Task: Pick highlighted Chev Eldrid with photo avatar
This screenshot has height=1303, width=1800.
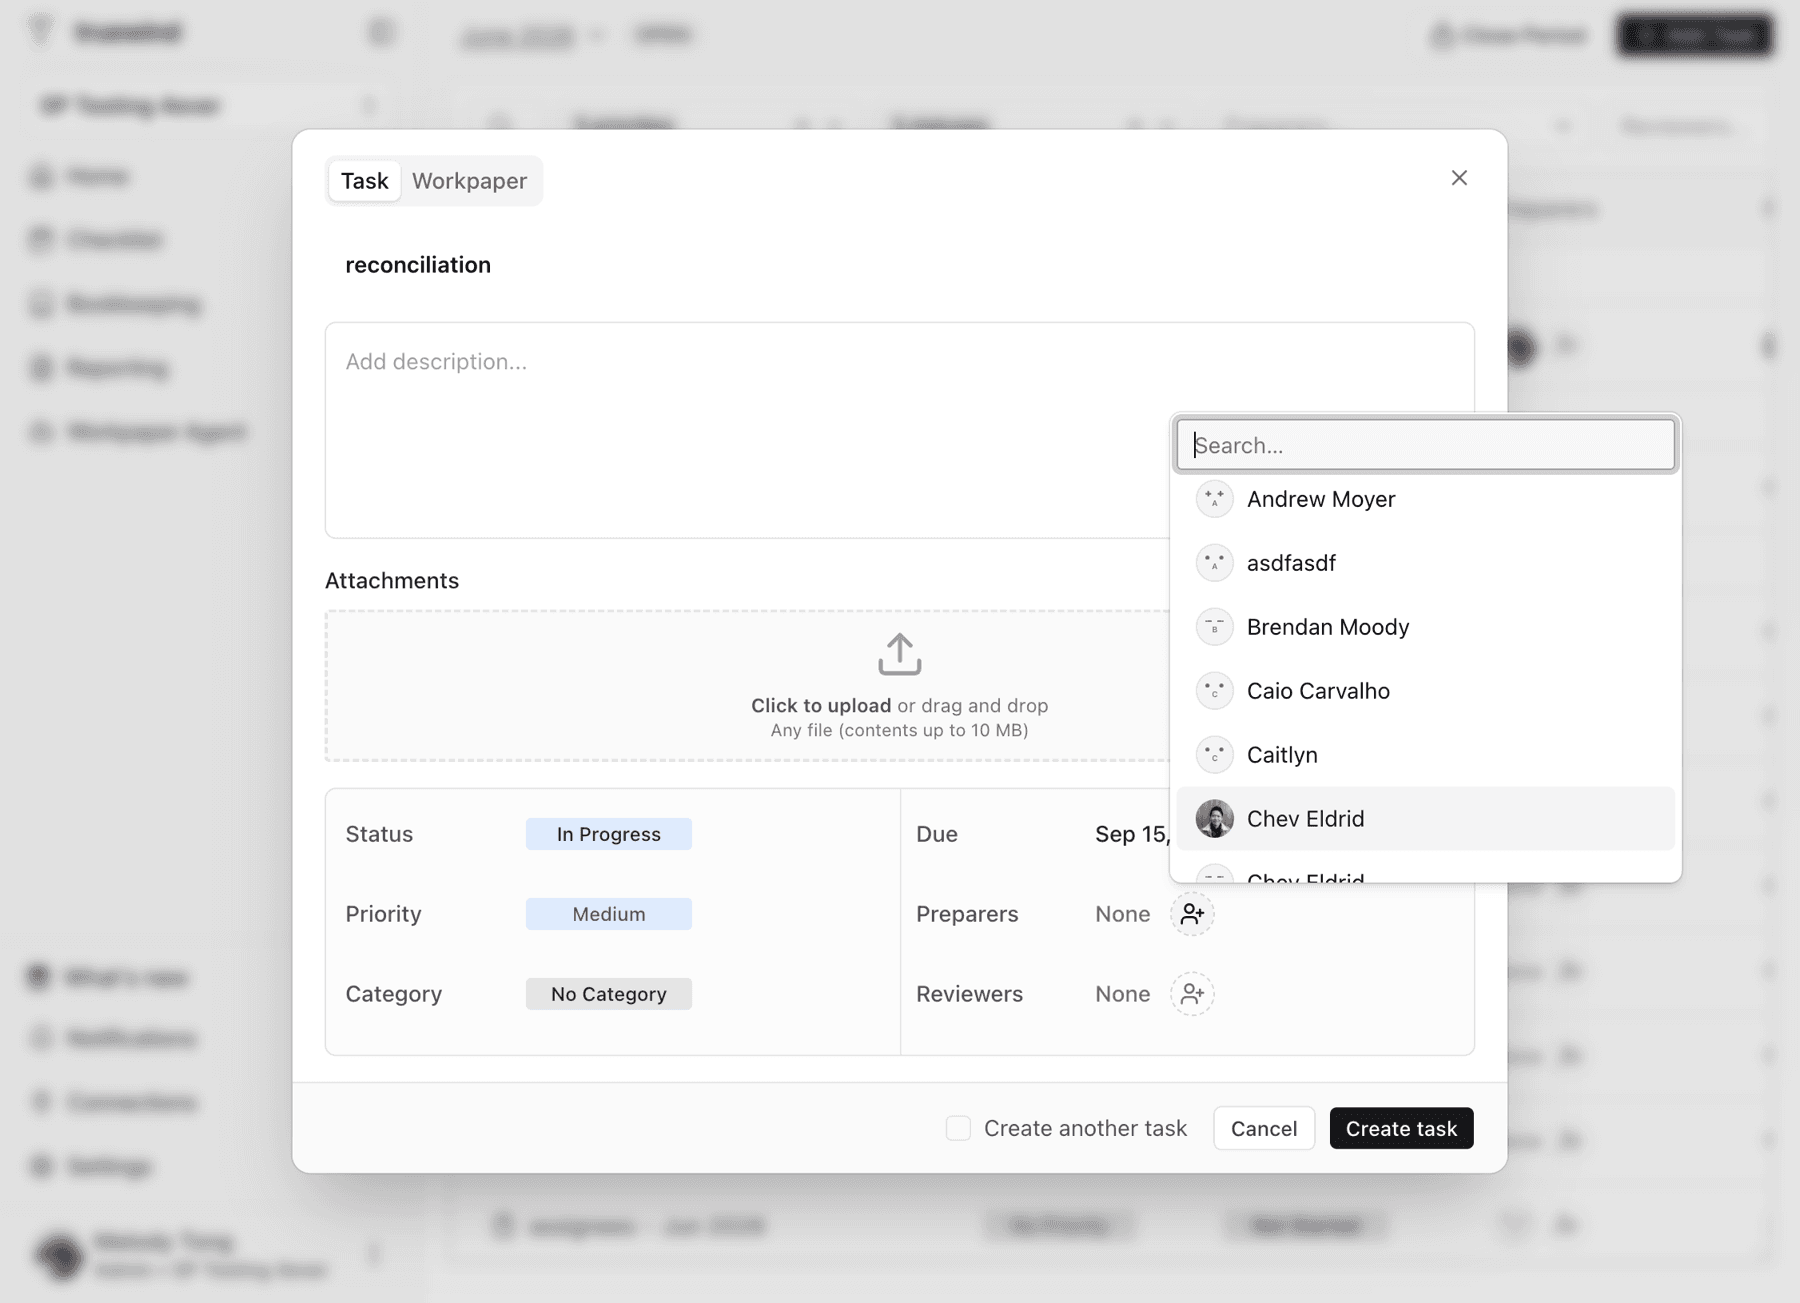Action: pos(1425,819)
